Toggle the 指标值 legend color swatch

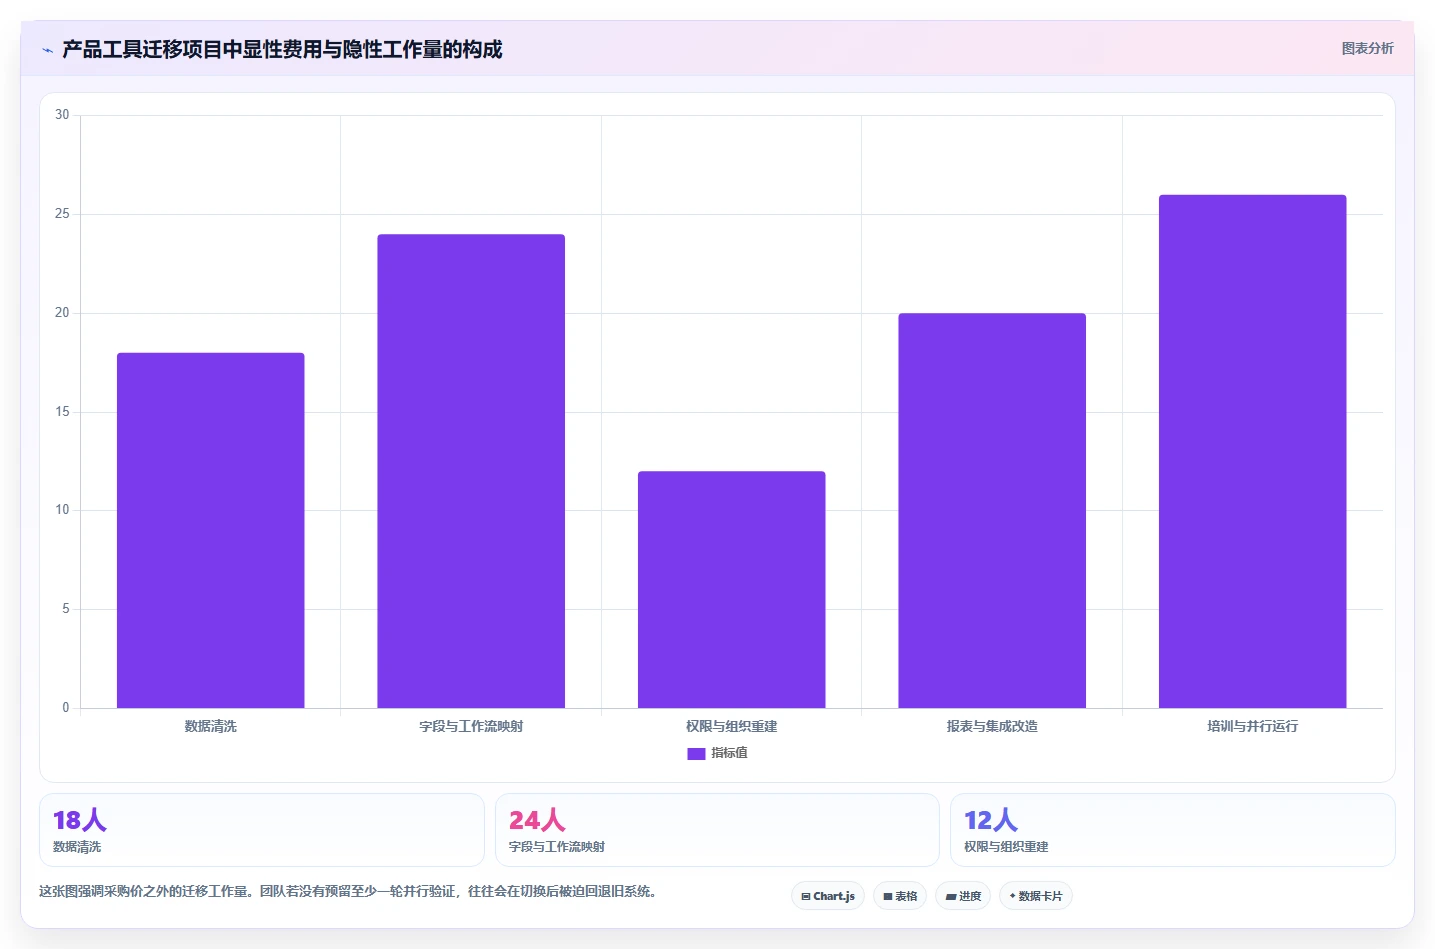point(696,754)
